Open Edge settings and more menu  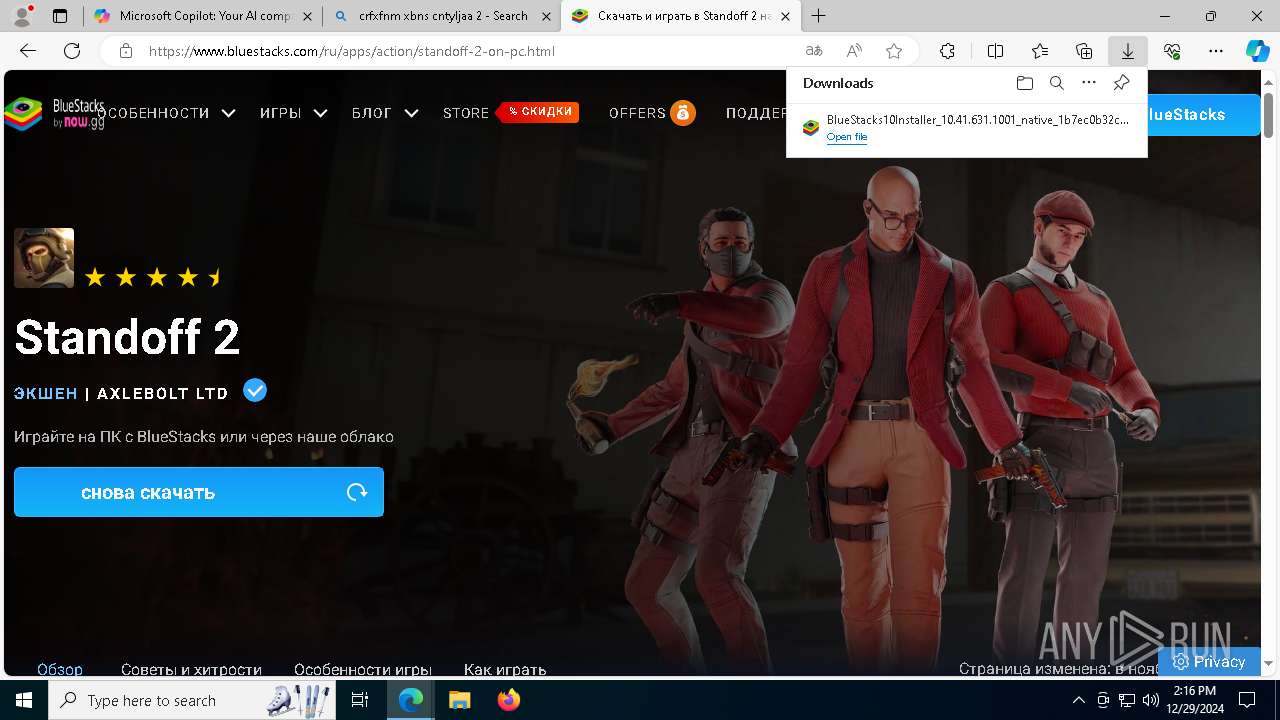click(x=1216, y=51)
